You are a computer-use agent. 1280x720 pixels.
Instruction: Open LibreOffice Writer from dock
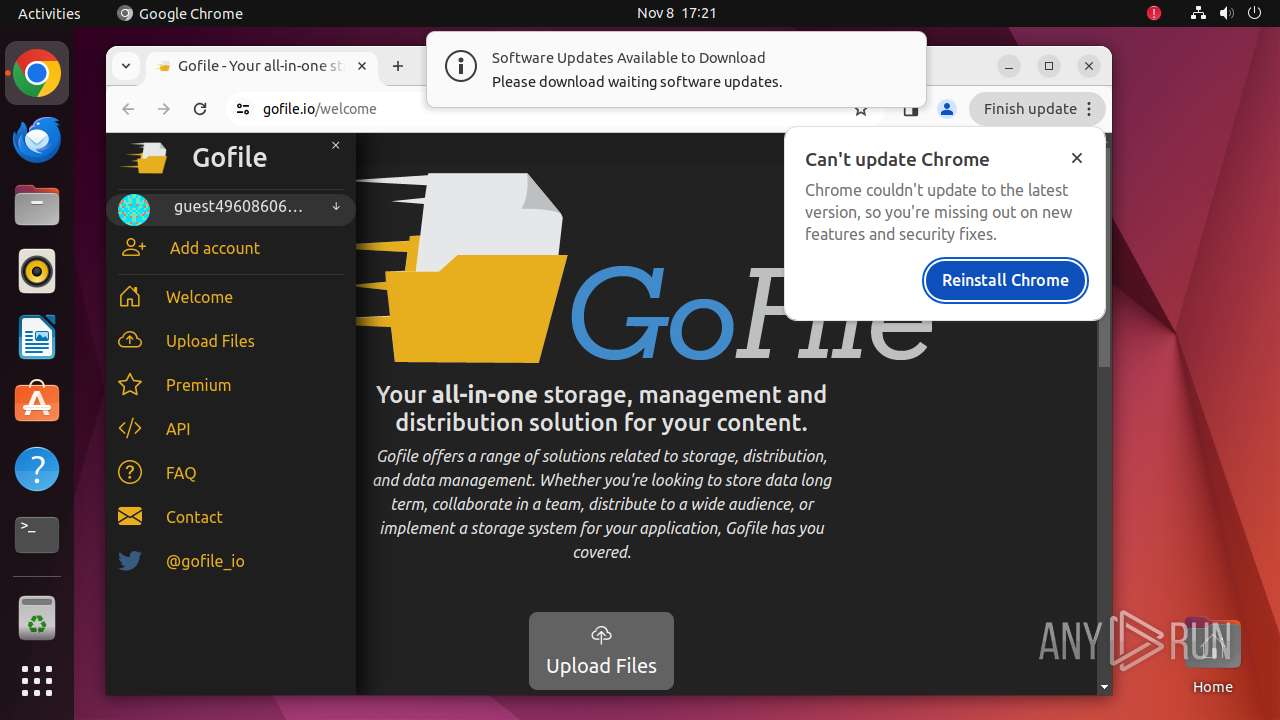[37, 337]
